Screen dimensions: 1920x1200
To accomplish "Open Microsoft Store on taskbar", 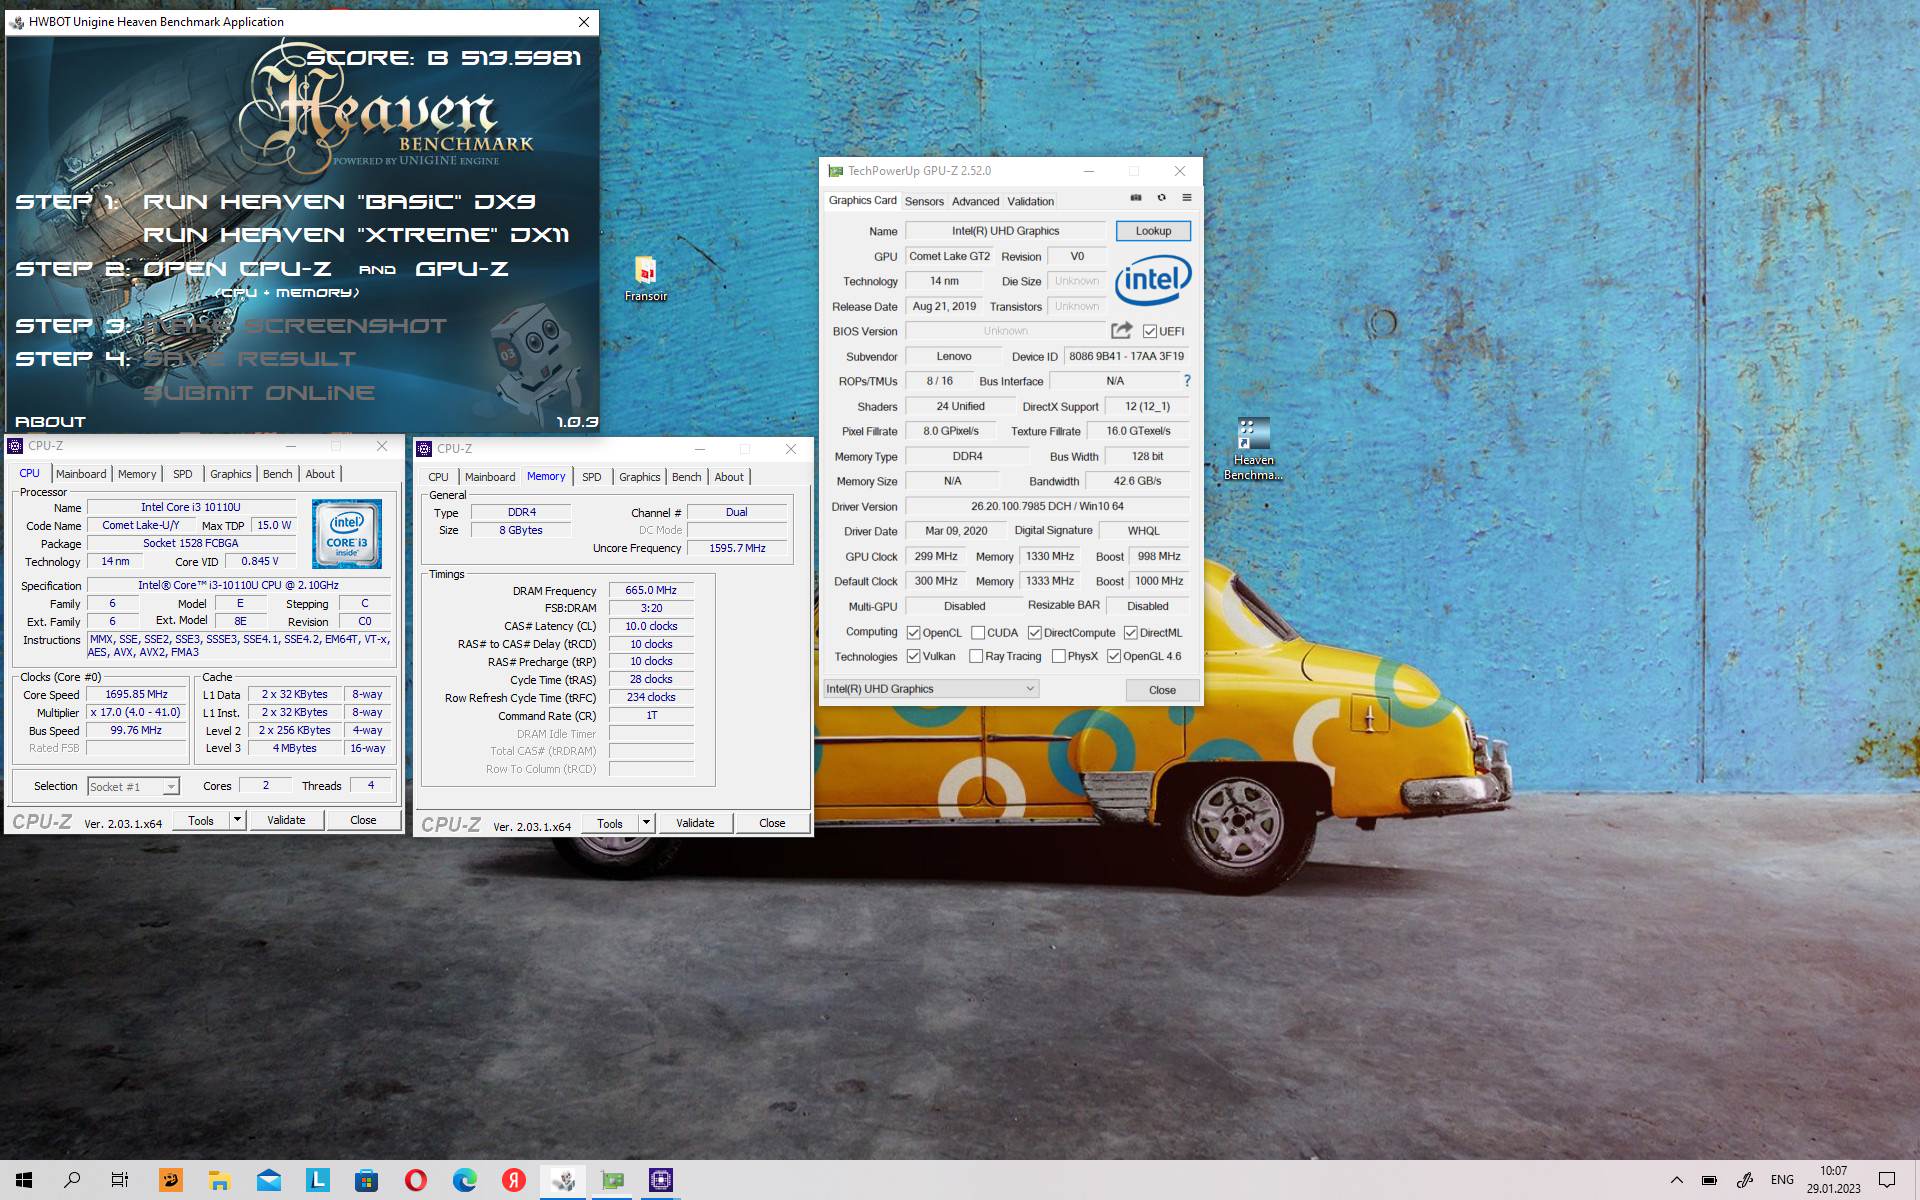I will point(366,1180).
